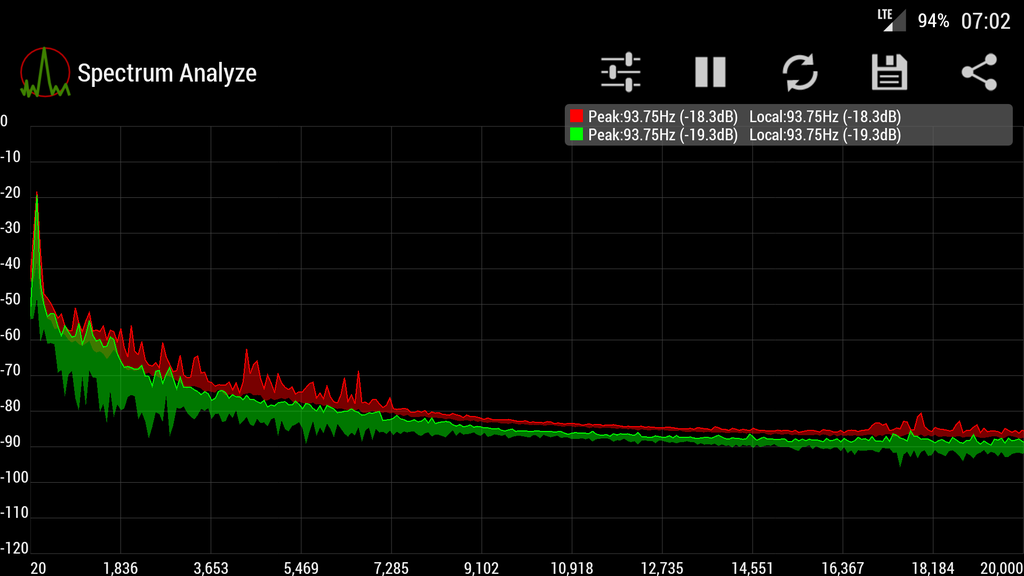Tap the -10 dB axis label
The width and height of the screenshot is (1024, 576).
(10, 157)
